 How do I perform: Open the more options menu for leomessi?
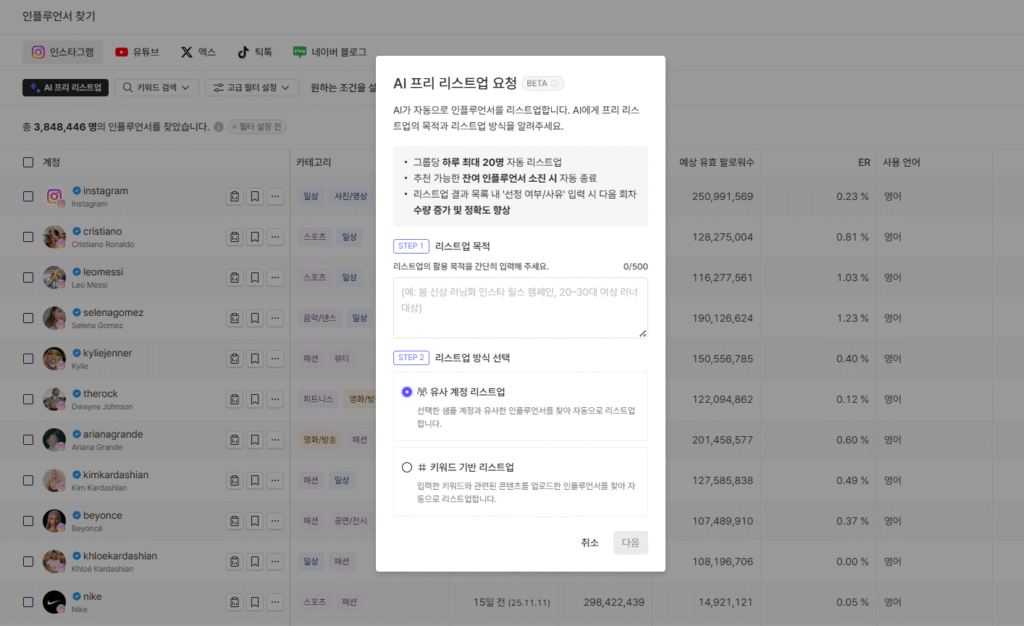click(x=275, y=277)
